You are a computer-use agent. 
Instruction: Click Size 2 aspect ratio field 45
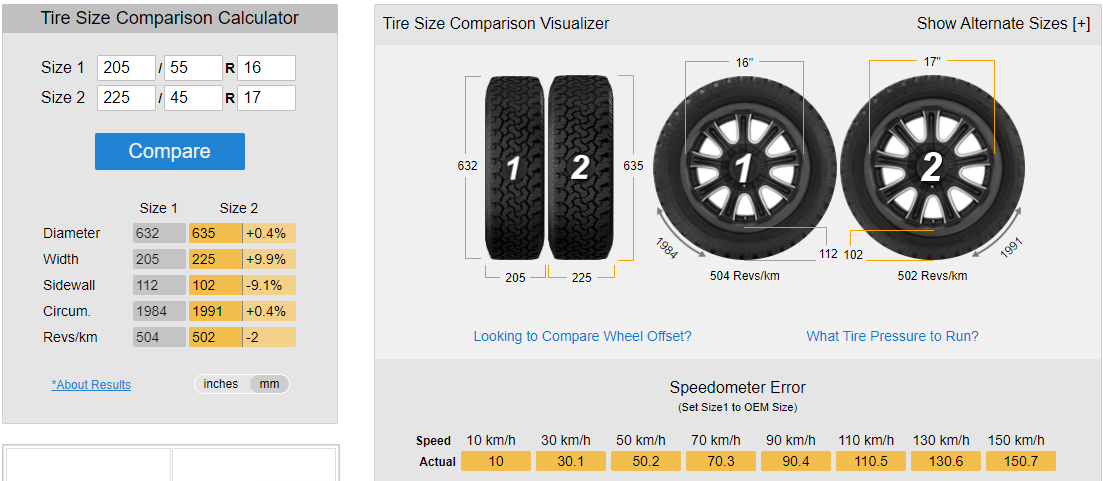coord(193,98)
